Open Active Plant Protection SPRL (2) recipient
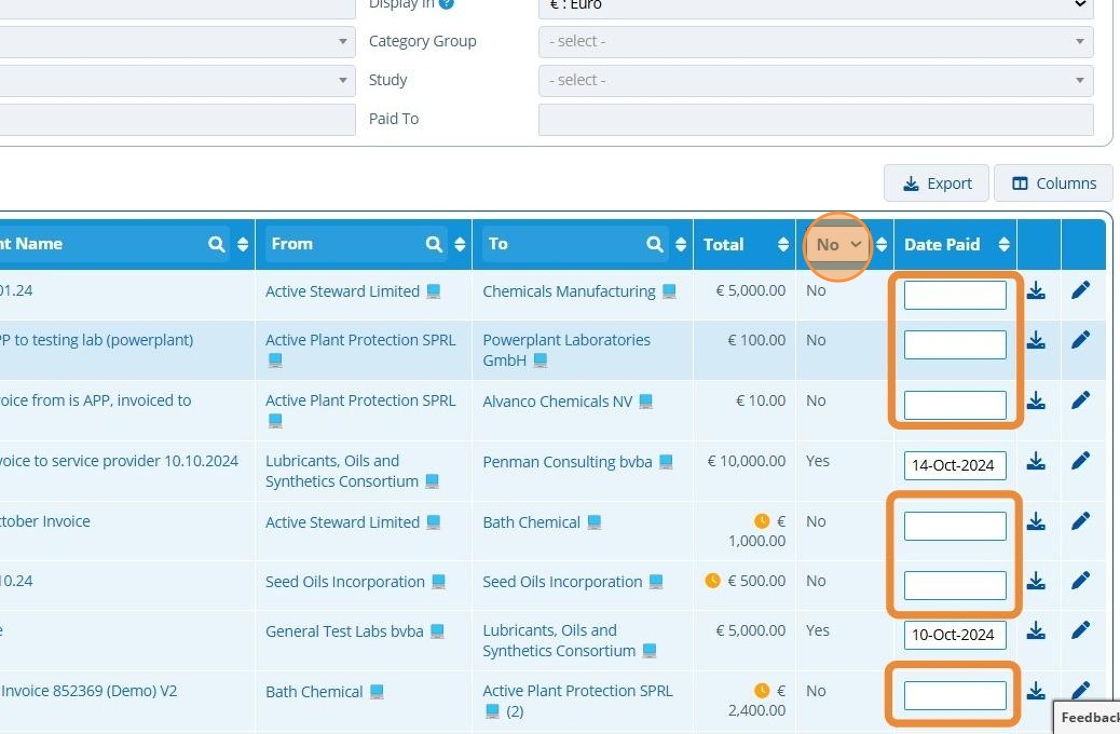 577,691
